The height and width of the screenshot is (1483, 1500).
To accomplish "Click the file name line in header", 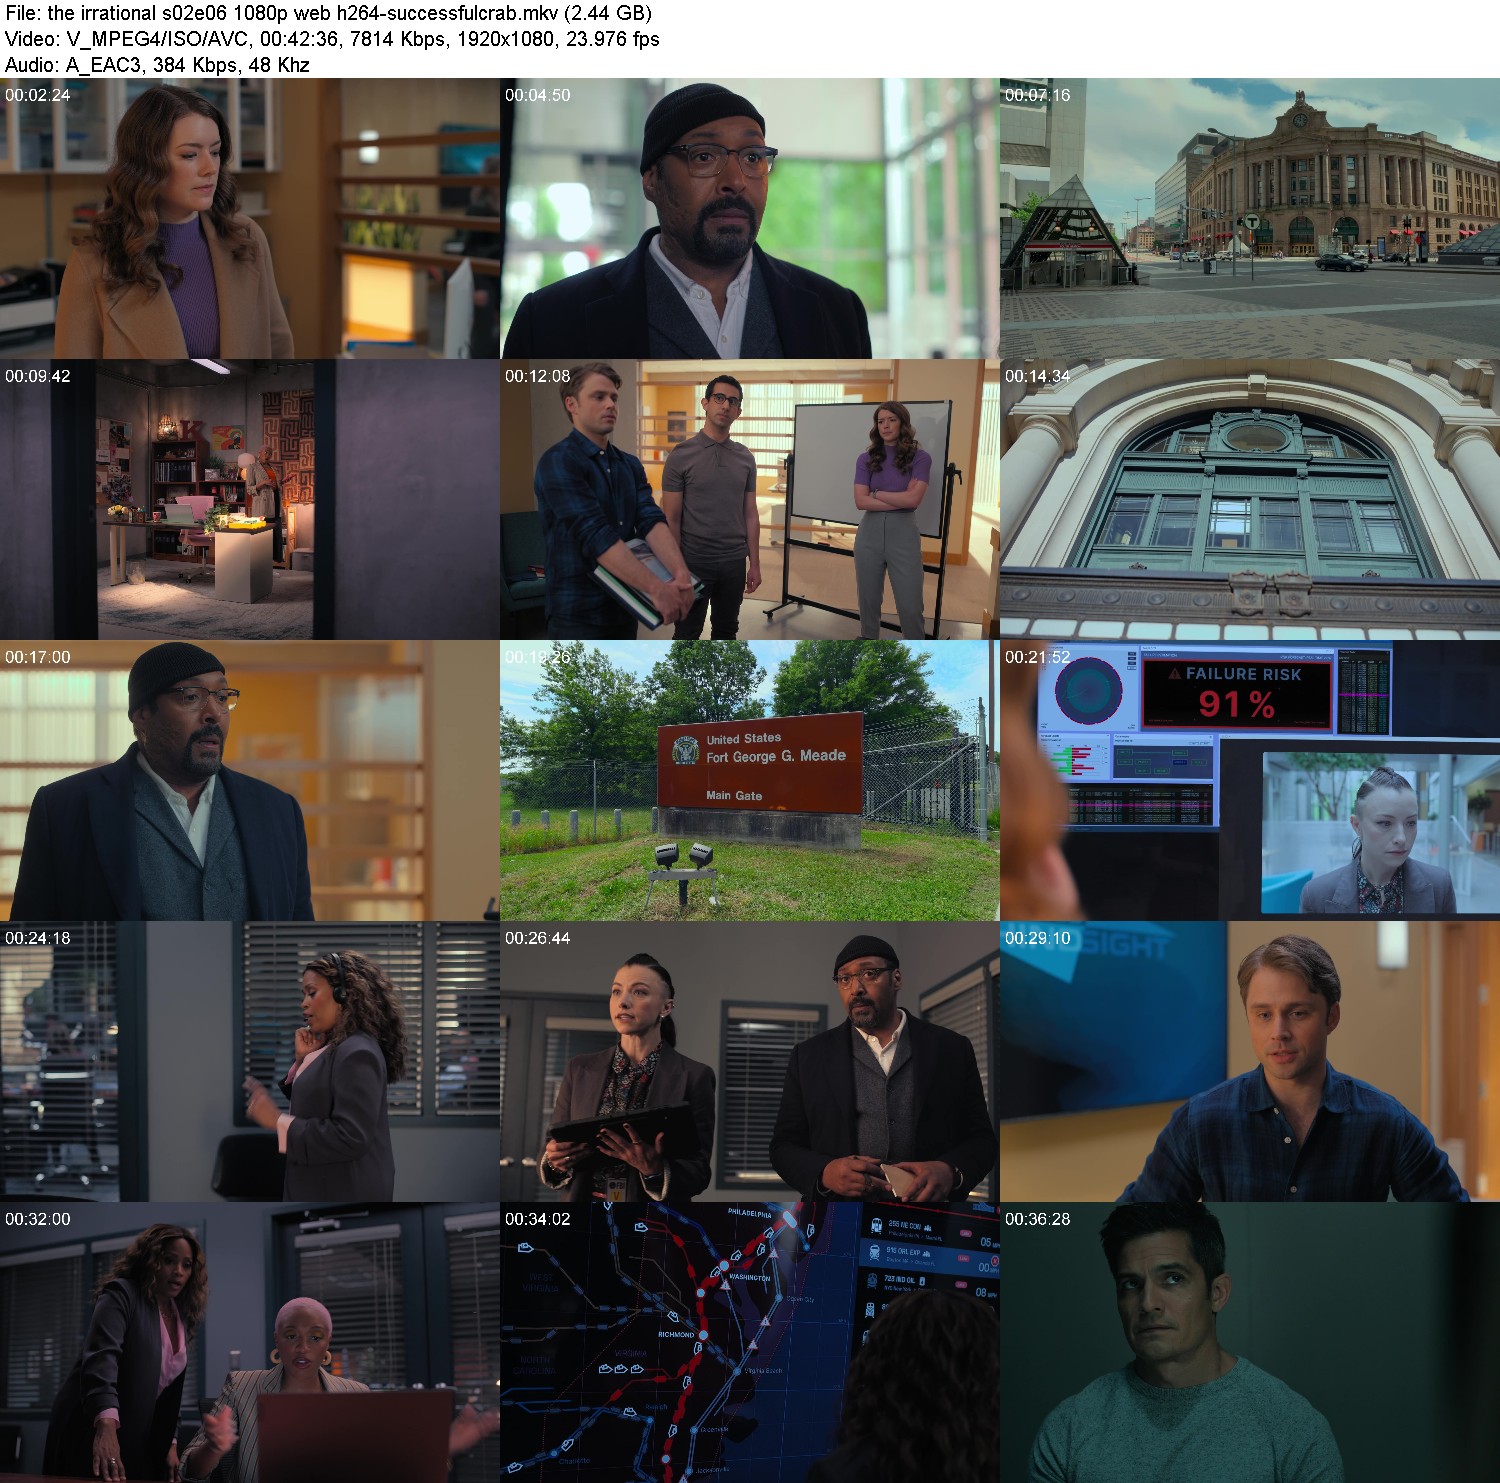I will pos(328,13).
